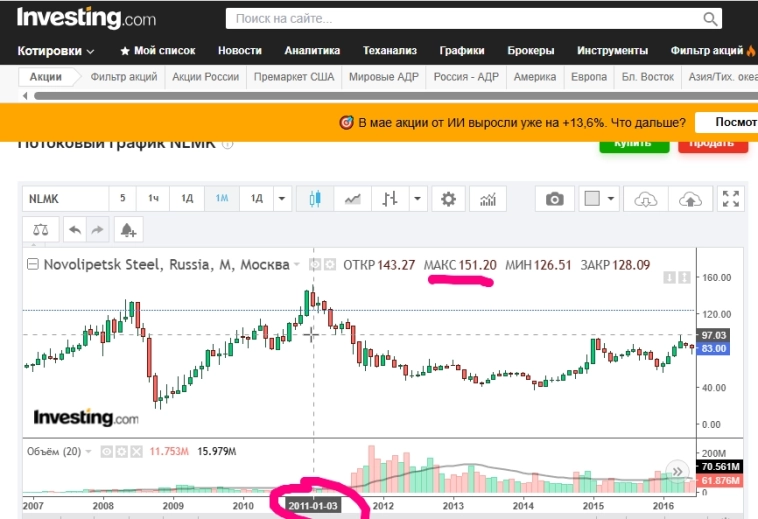Click the load chart cloud upload icon
Viewport: 758px width, 519px height.
coord(690,199)
